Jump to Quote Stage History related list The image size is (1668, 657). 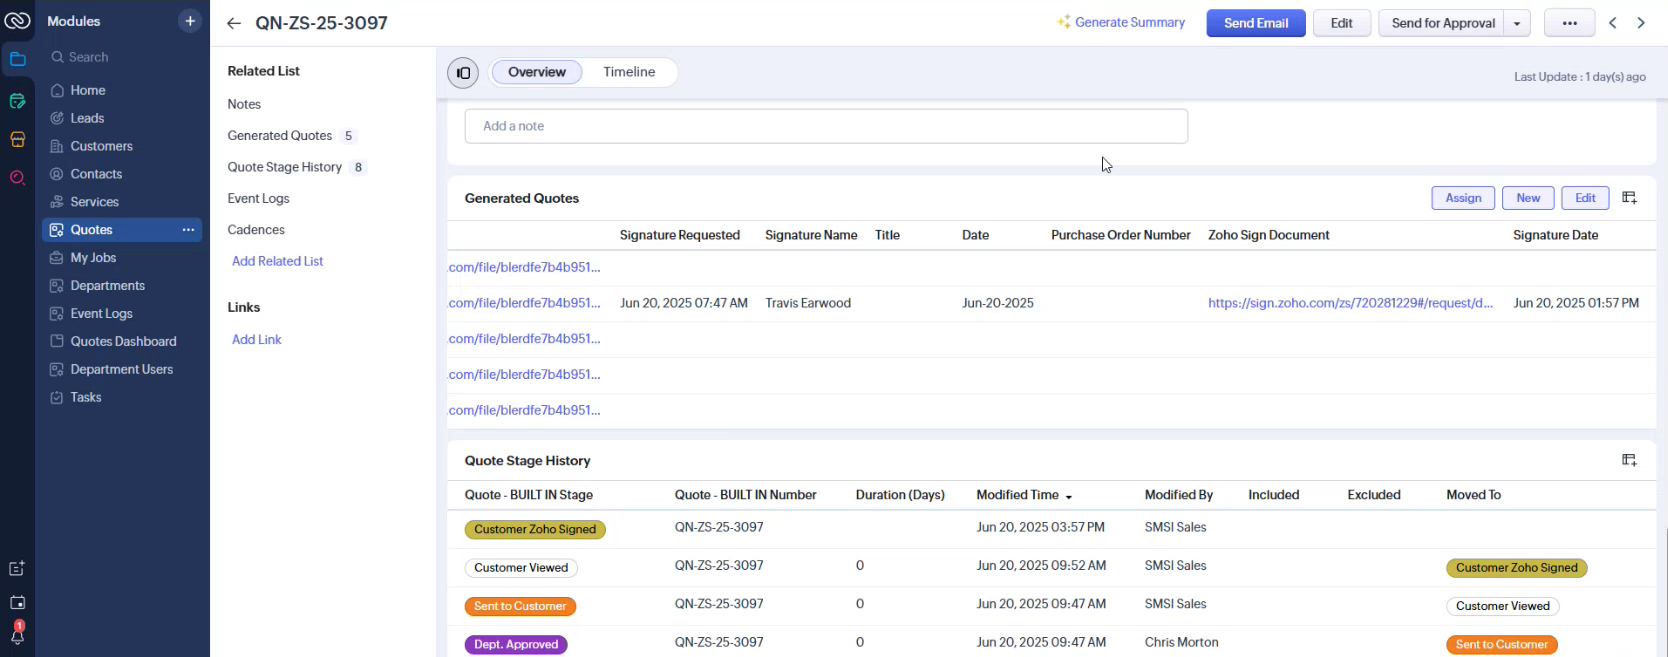(x=284, y=167)
